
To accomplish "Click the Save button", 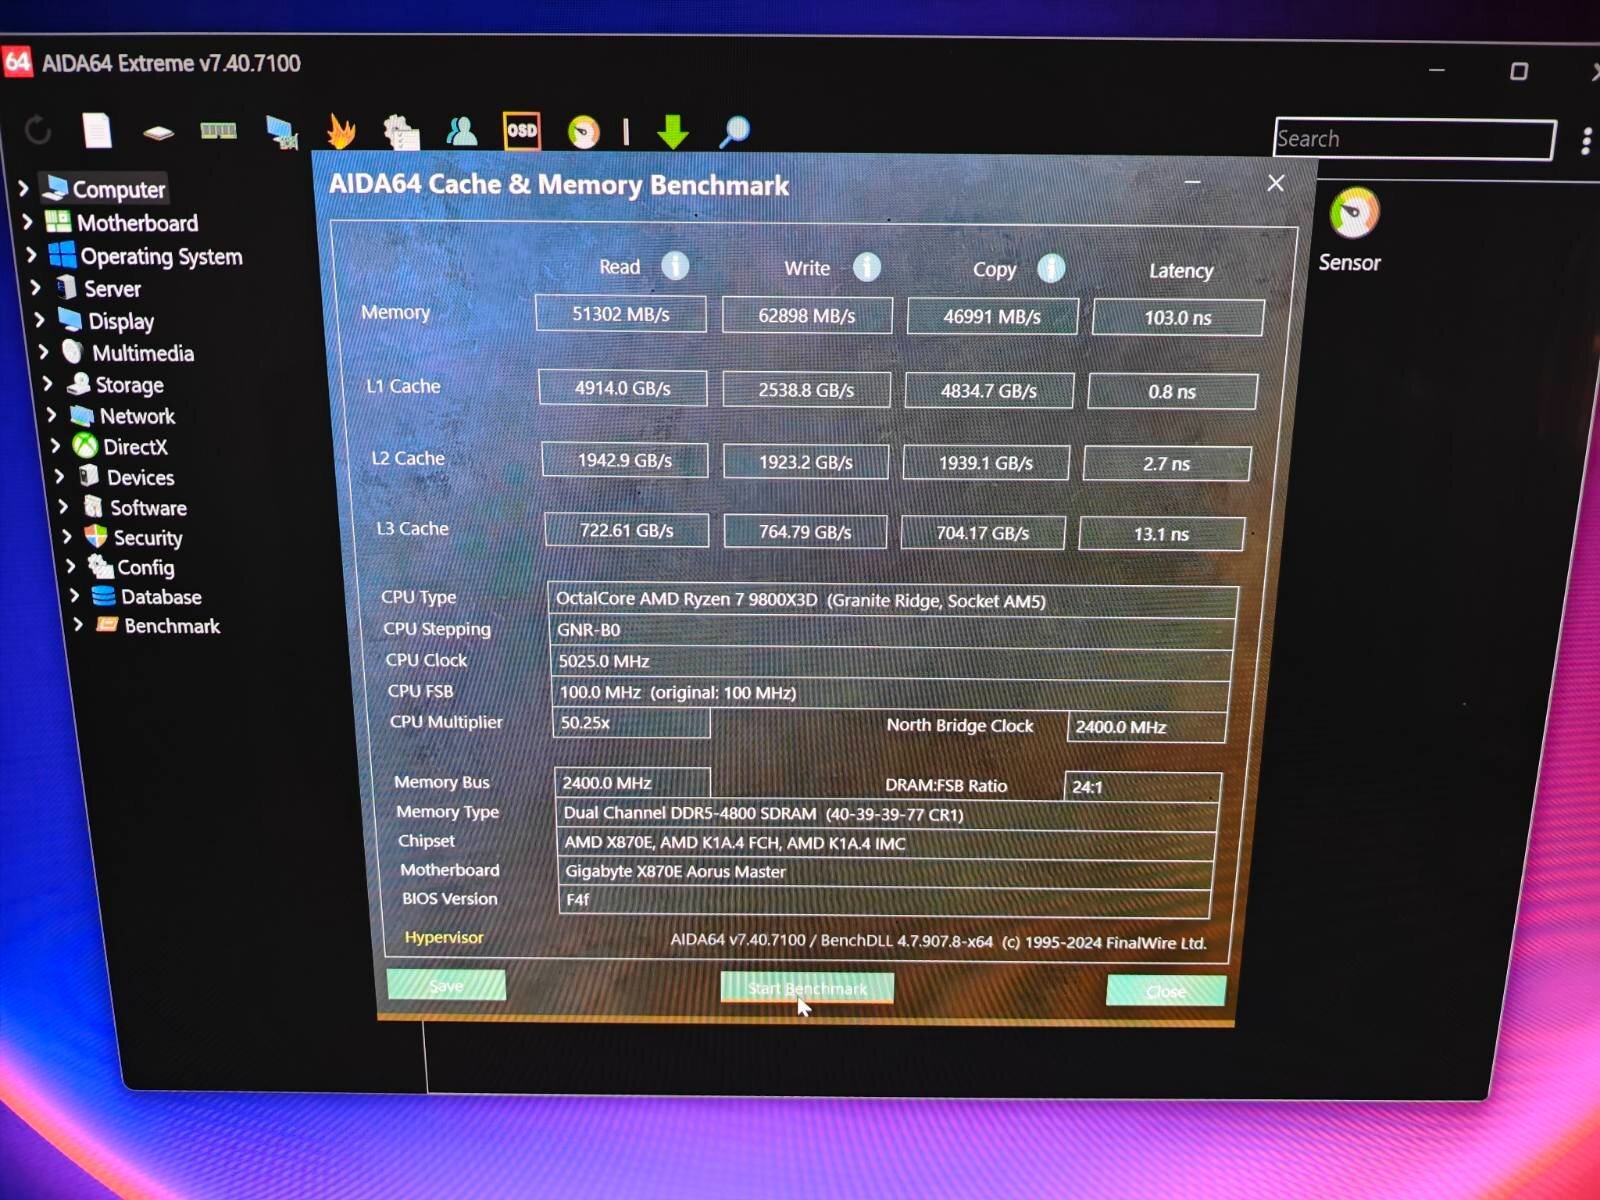I will [x=446, y=985].
